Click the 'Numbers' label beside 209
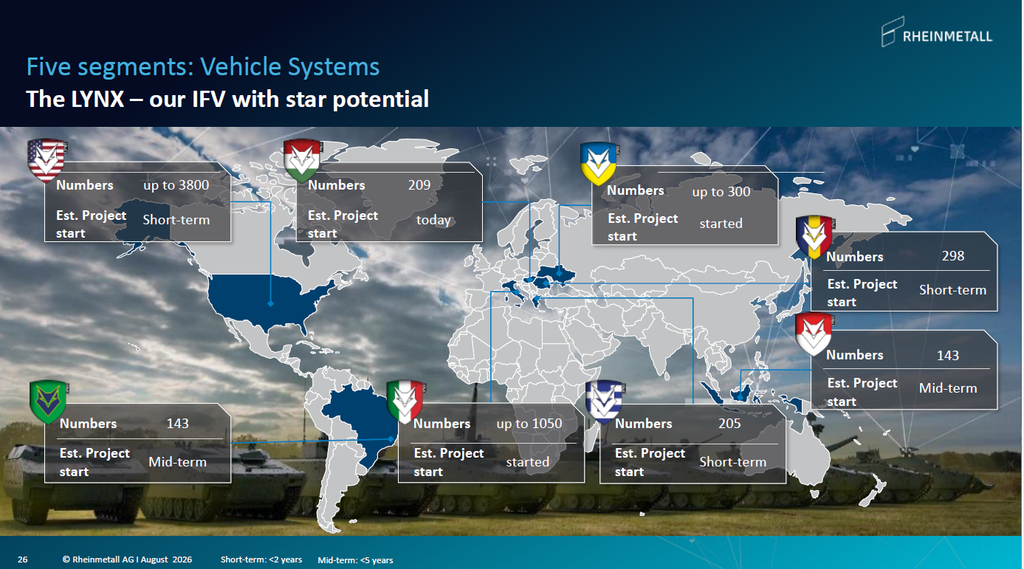 (336, 185)
